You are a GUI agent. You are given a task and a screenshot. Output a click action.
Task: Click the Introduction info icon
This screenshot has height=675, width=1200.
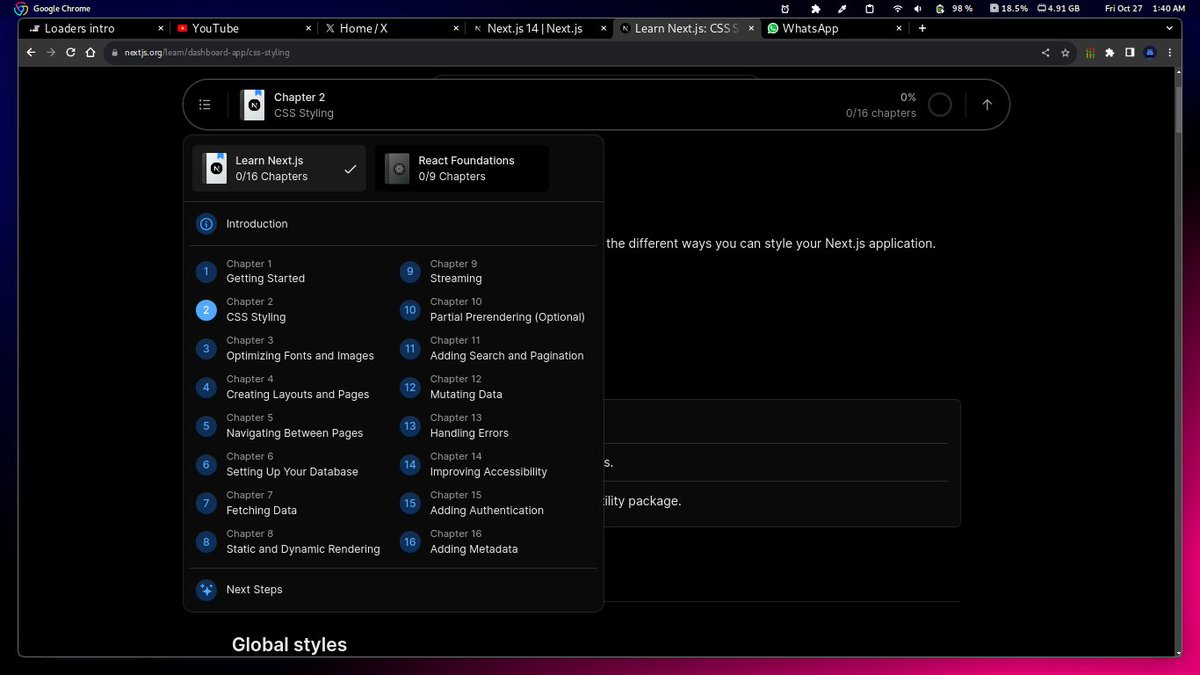206,224
